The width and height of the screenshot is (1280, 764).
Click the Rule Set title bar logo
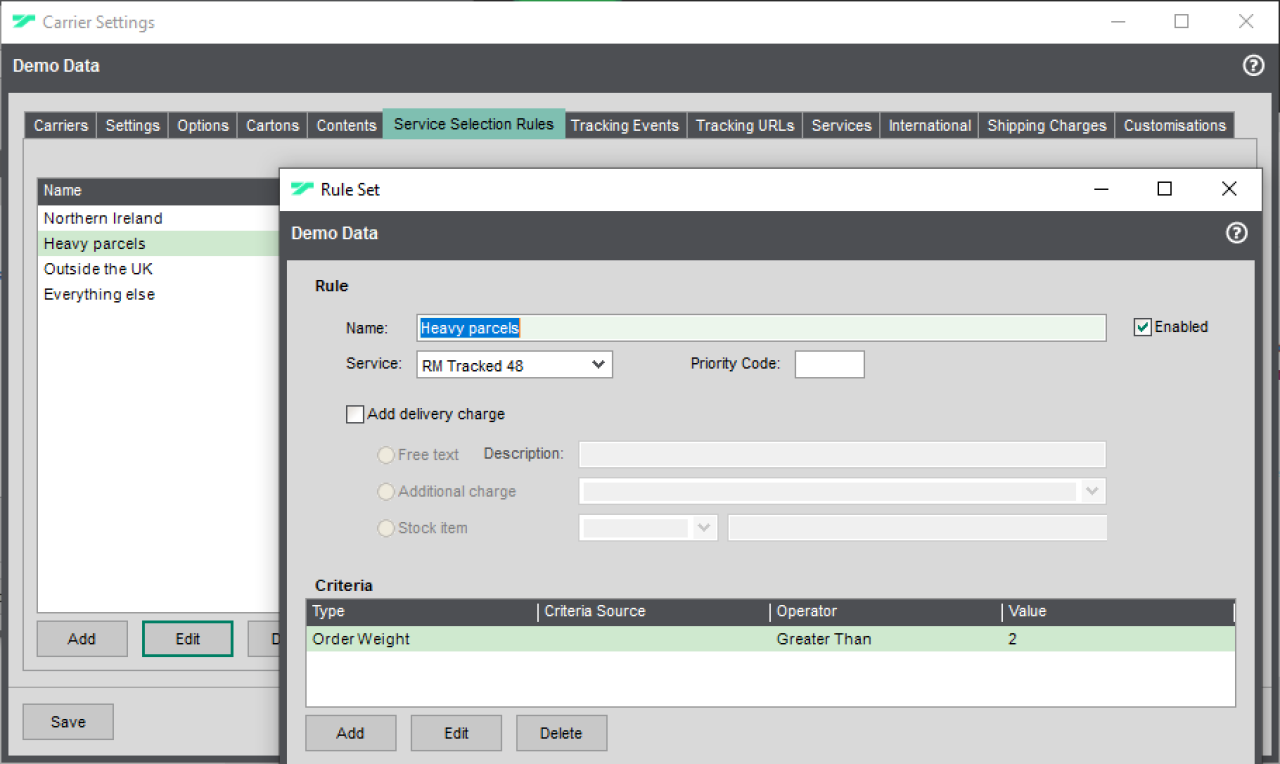302,189
